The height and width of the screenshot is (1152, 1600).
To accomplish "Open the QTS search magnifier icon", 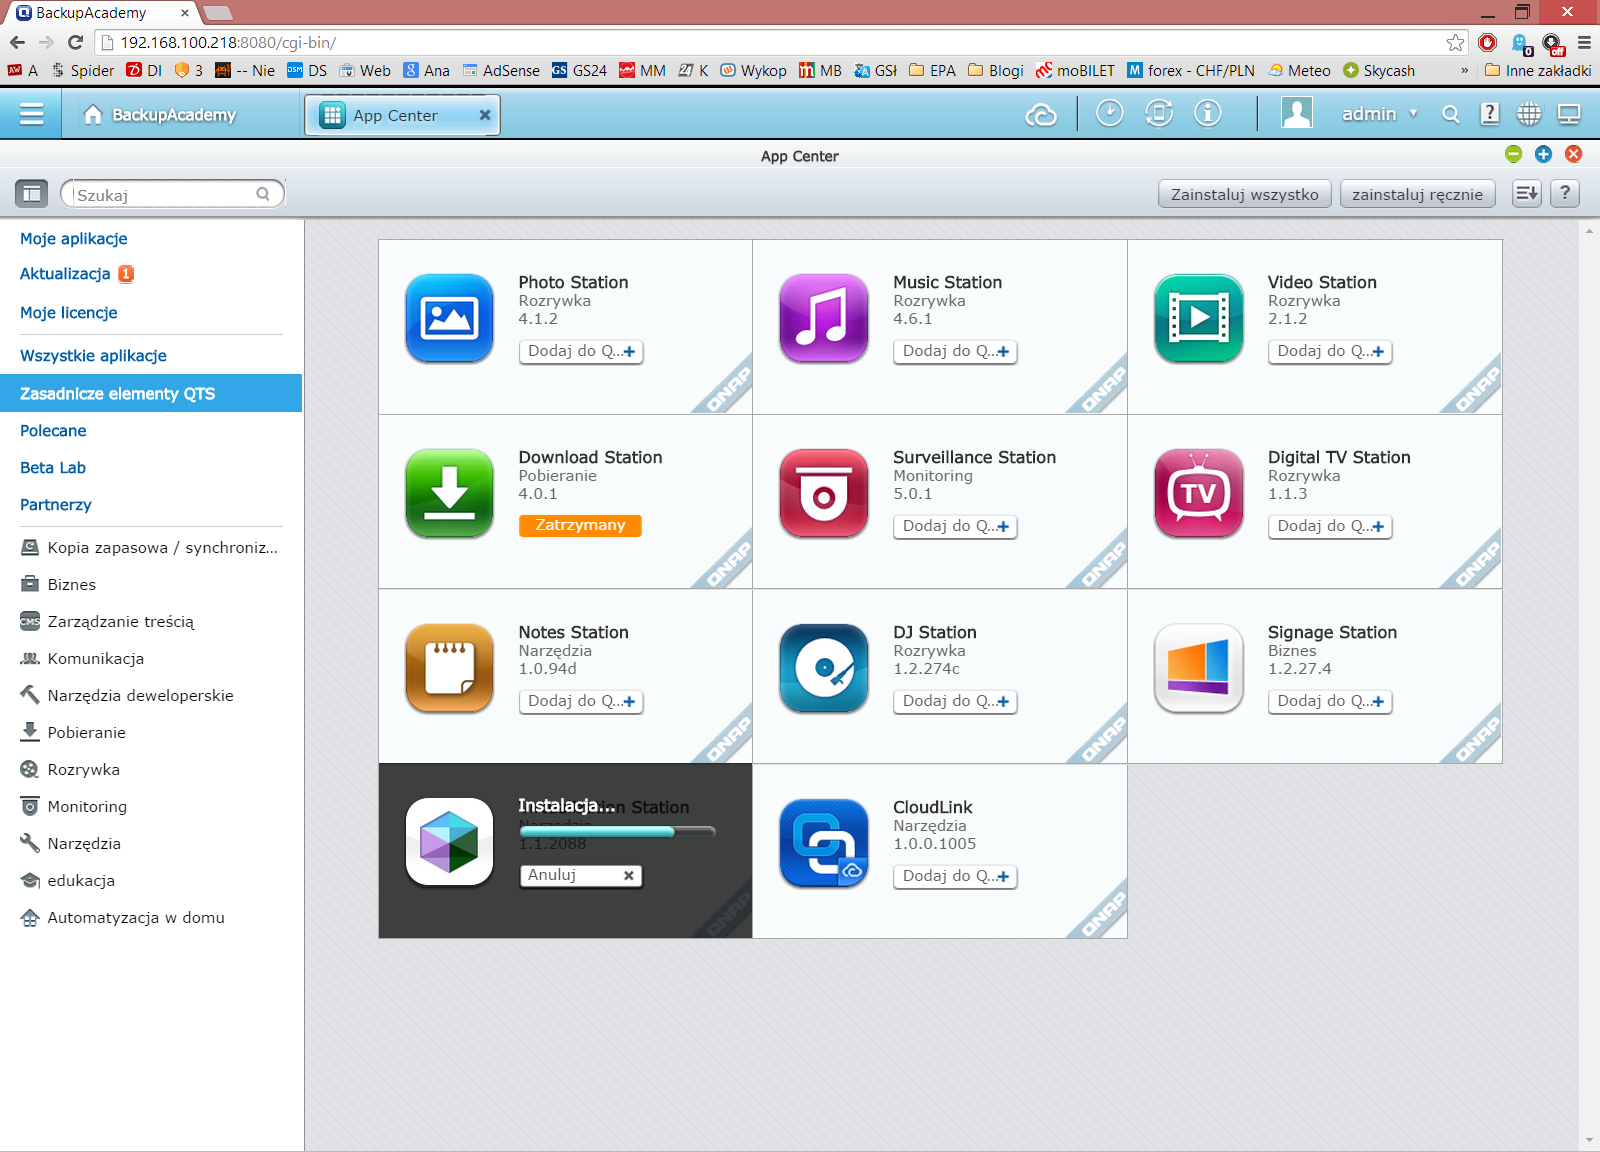I will click(1450, 114).
